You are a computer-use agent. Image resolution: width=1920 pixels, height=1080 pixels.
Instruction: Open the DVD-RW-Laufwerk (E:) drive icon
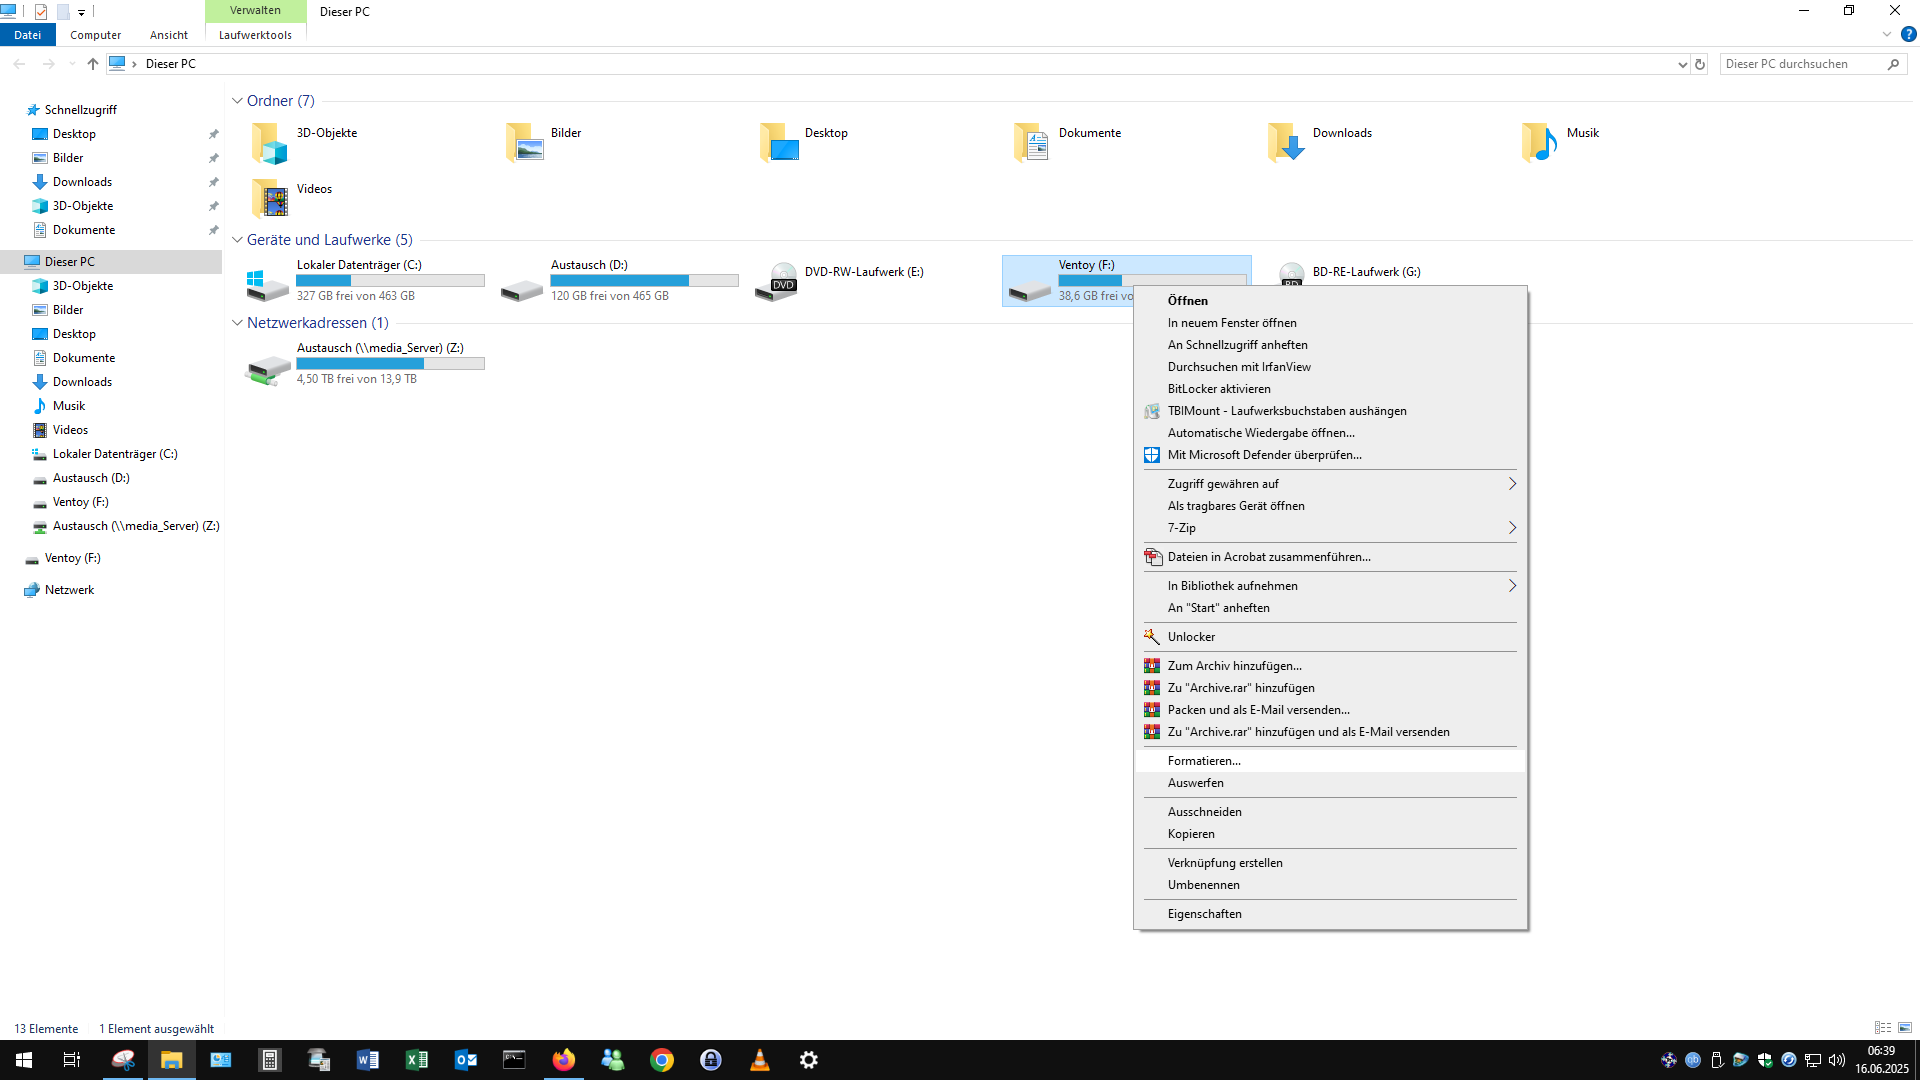click(x=776, y=283)
